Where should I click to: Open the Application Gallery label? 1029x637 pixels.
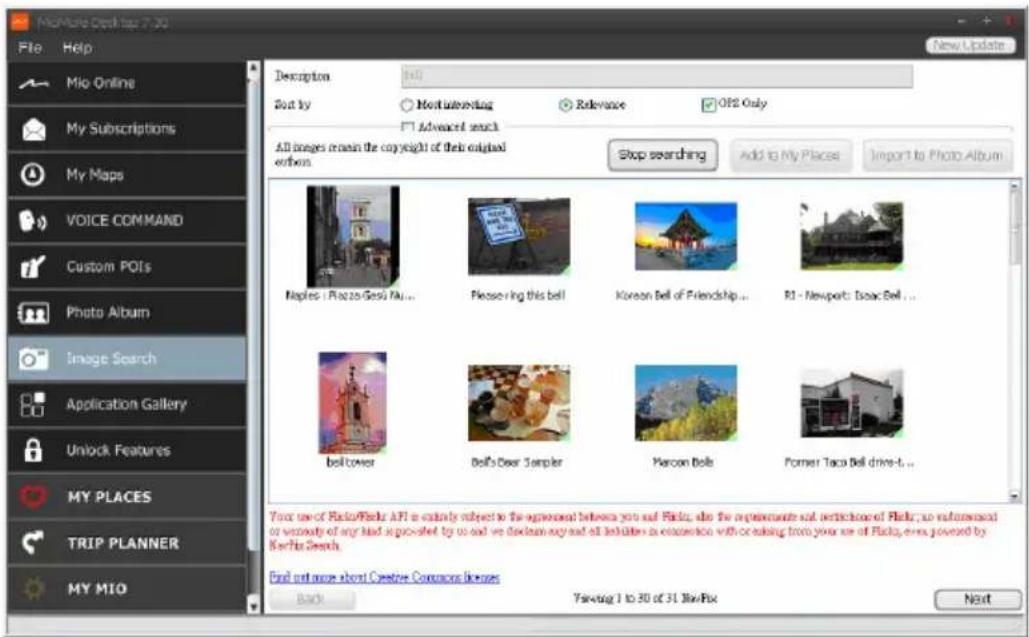126,405
